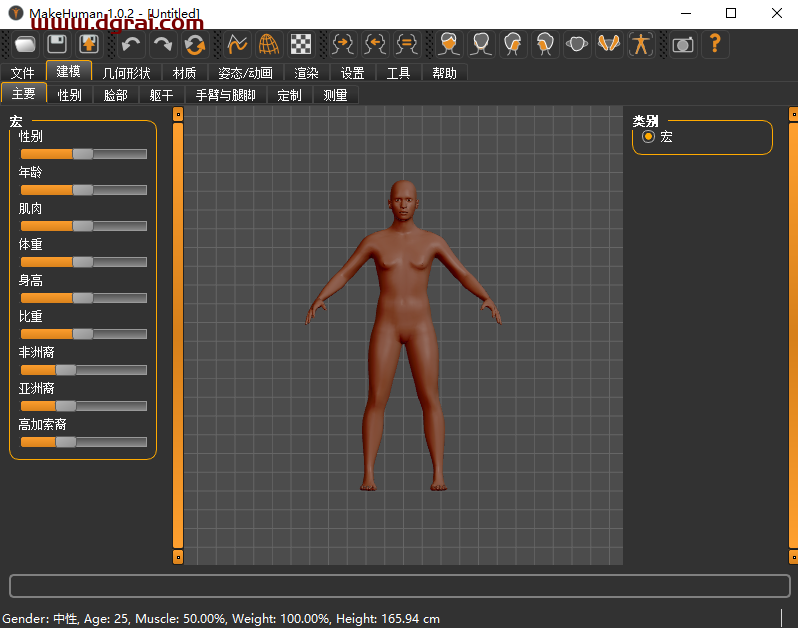798x628 pixels.
Task: Click the 亚洲裔 slider handle
Action: [x=66, y=406]
